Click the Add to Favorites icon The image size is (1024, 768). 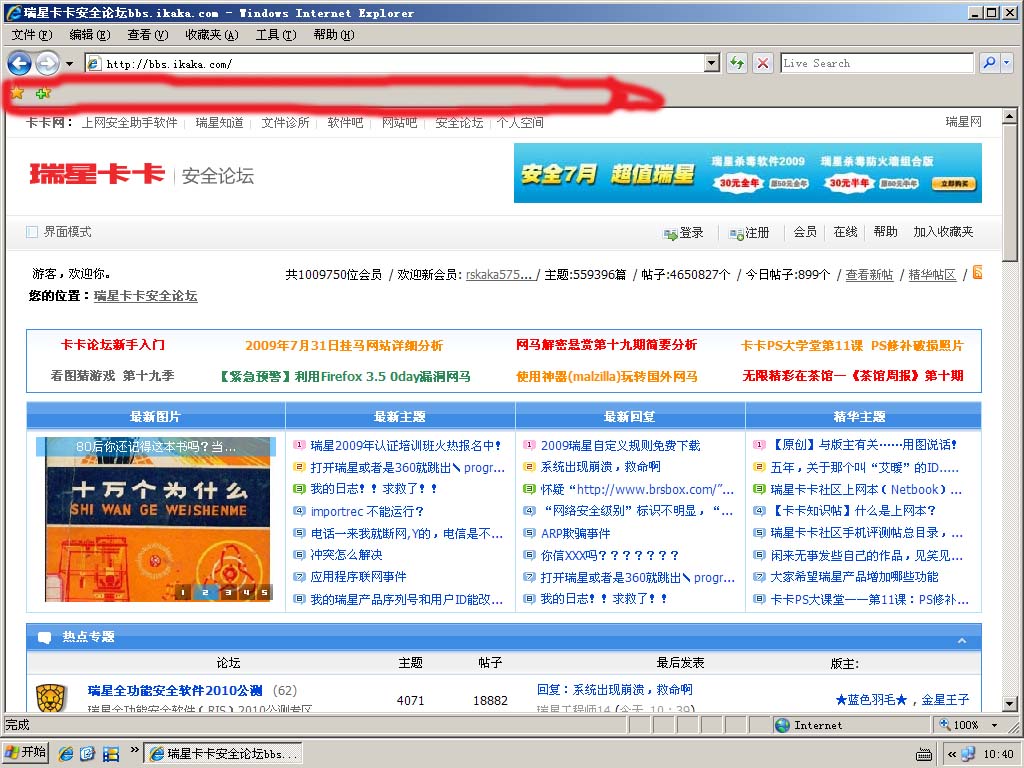coord(43,93)
